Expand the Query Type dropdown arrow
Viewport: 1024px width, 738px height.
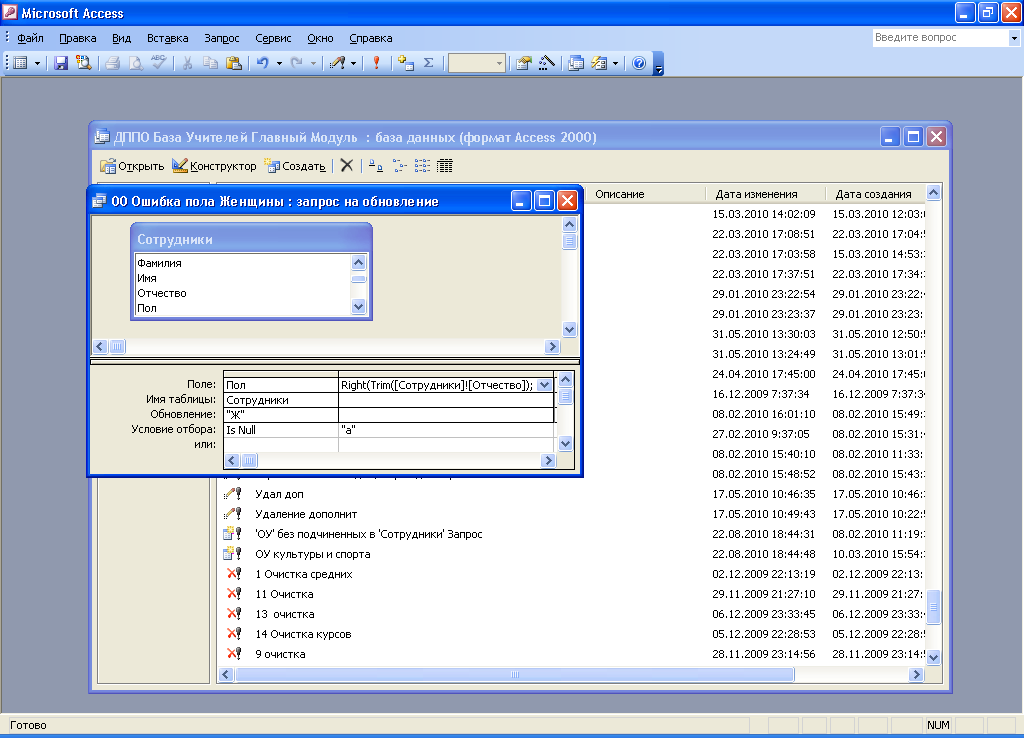coord(353,63)
